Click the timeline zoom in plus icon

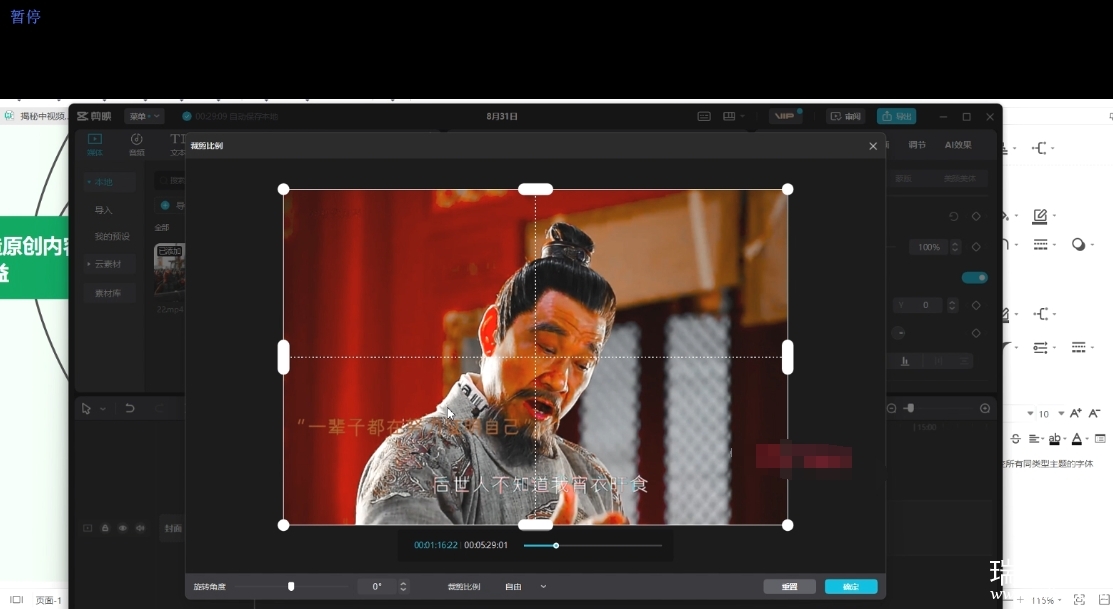(985, 408)
